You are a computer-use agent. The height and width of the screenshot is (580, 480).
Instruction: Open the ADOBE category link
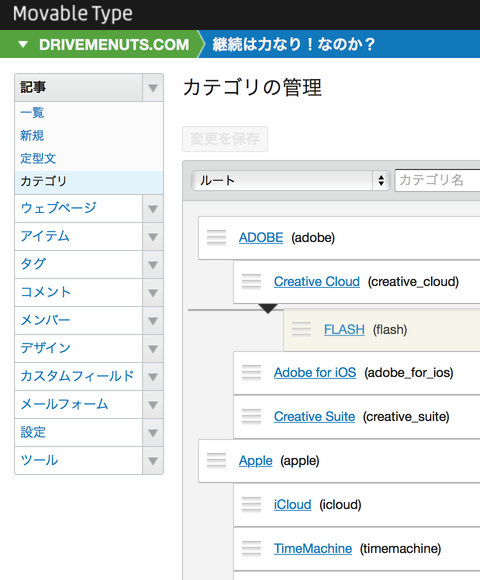pyautogui.click(x=261, y=237)
